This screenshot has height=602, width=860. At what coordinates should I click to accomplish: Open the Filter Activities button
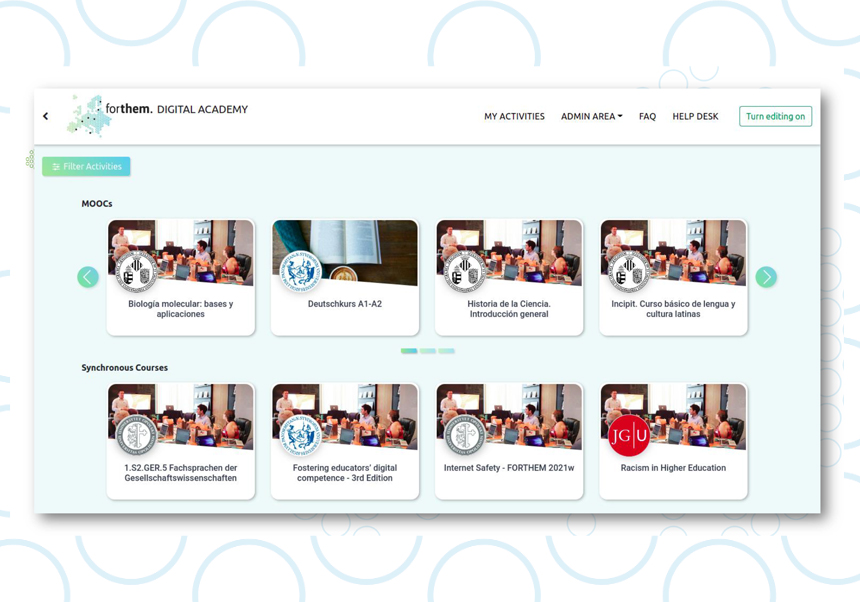click(86, 166)
